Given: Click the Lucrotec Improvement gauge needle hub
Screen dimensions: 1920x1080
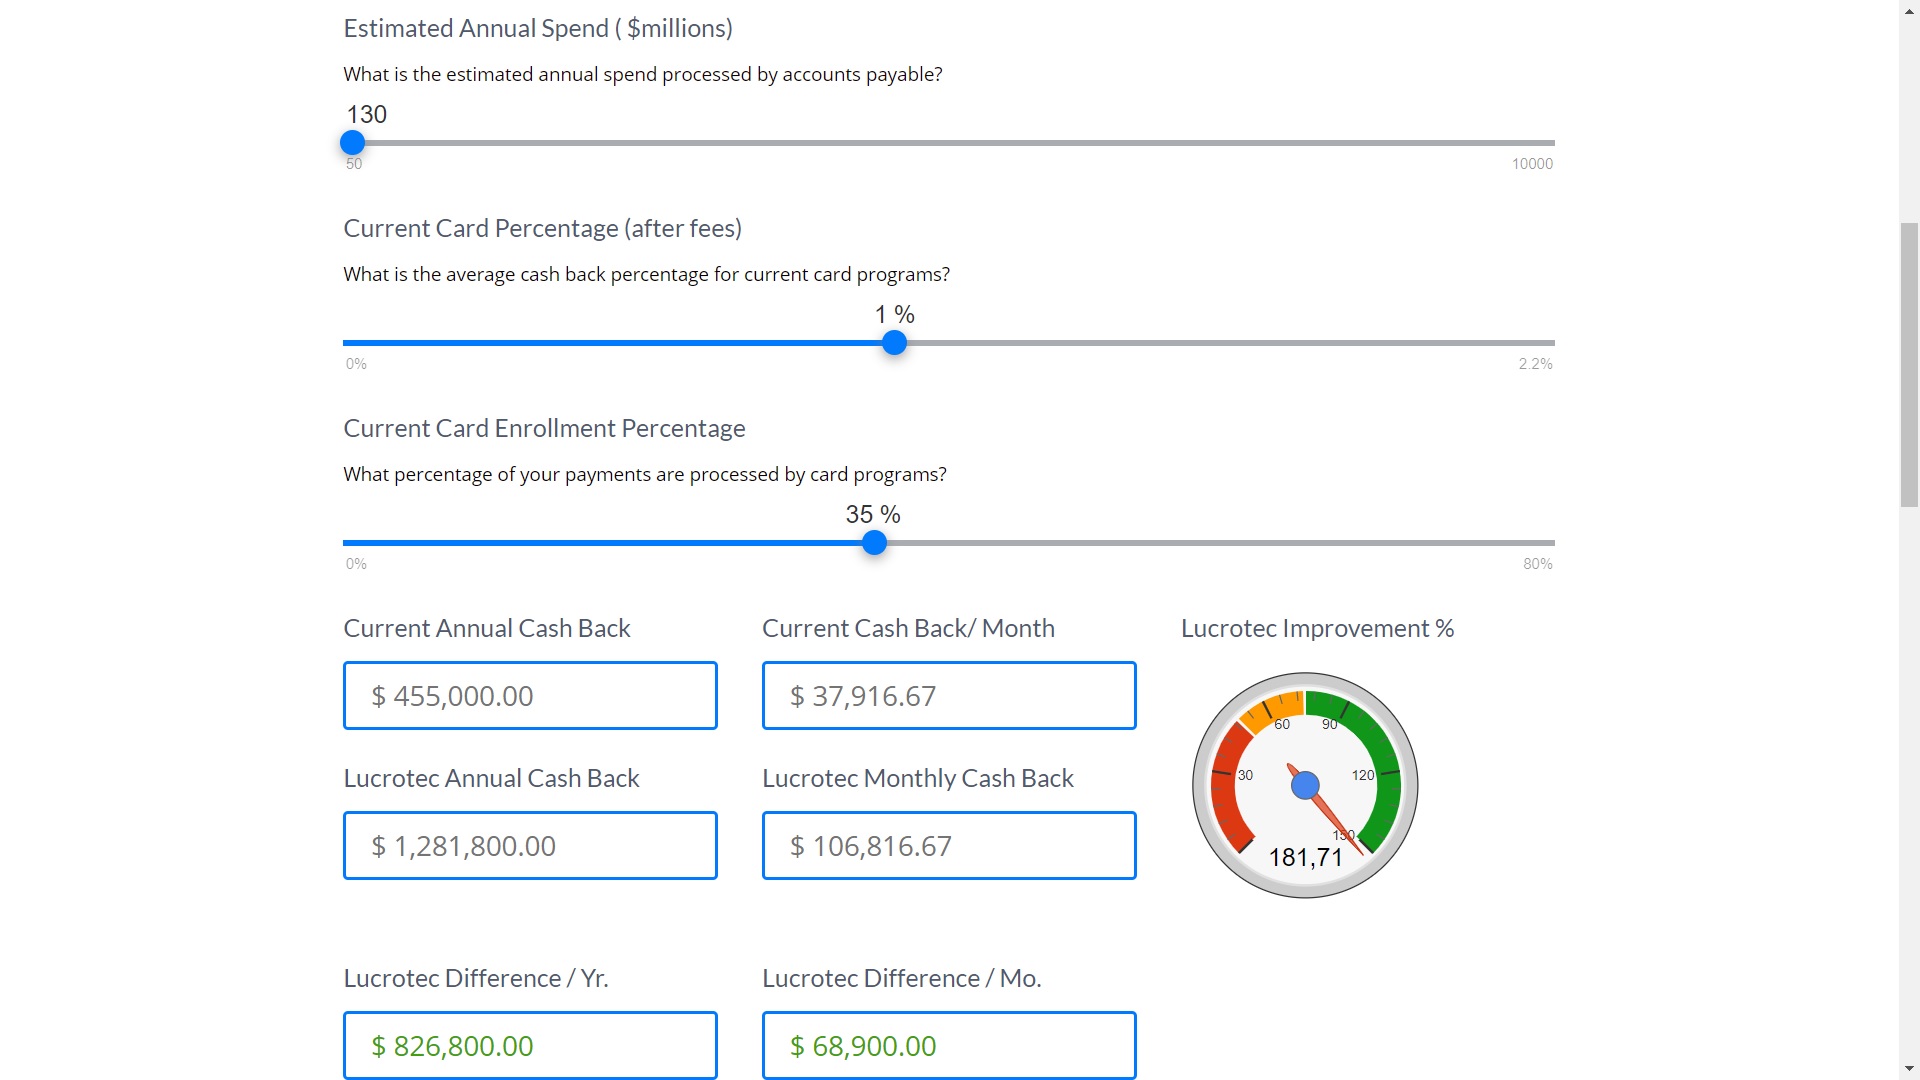Looking at the screenshot, I should tap(1305, 786).
